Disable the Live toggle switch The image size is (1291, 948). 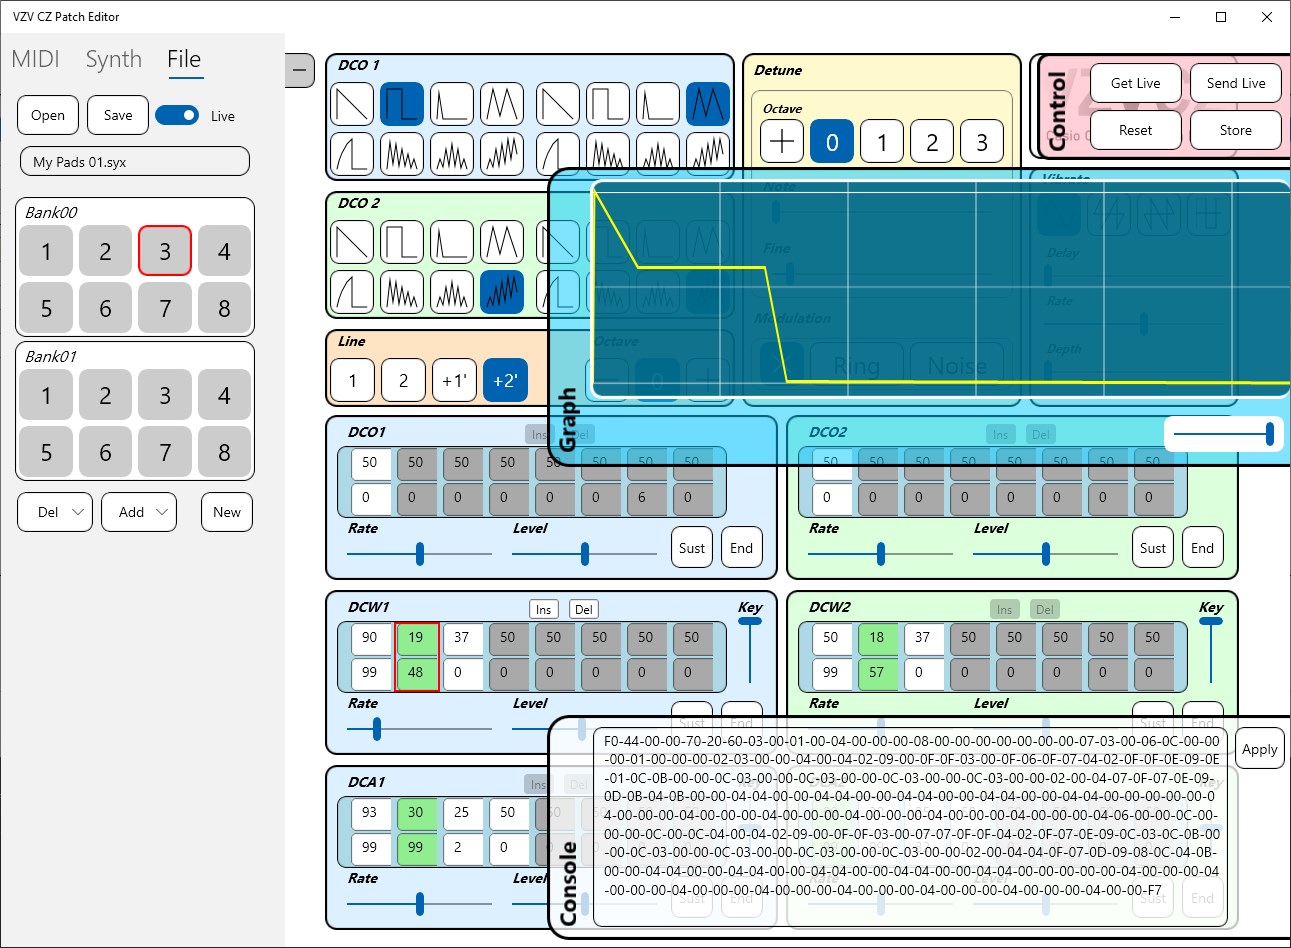pyautogui.click(x=177, y=115)
